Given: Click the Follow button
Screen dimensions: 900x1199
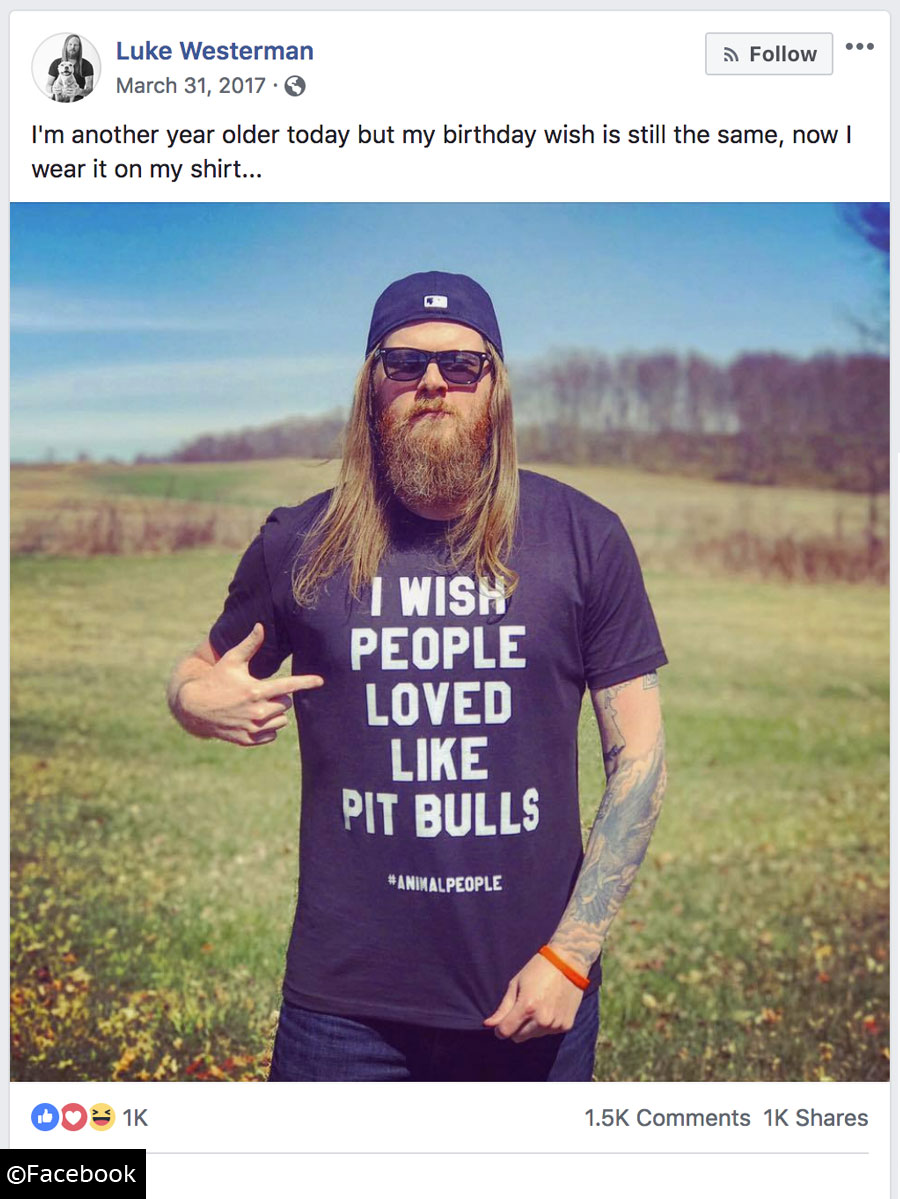Looking at the screenshot, I should [768, 54].
